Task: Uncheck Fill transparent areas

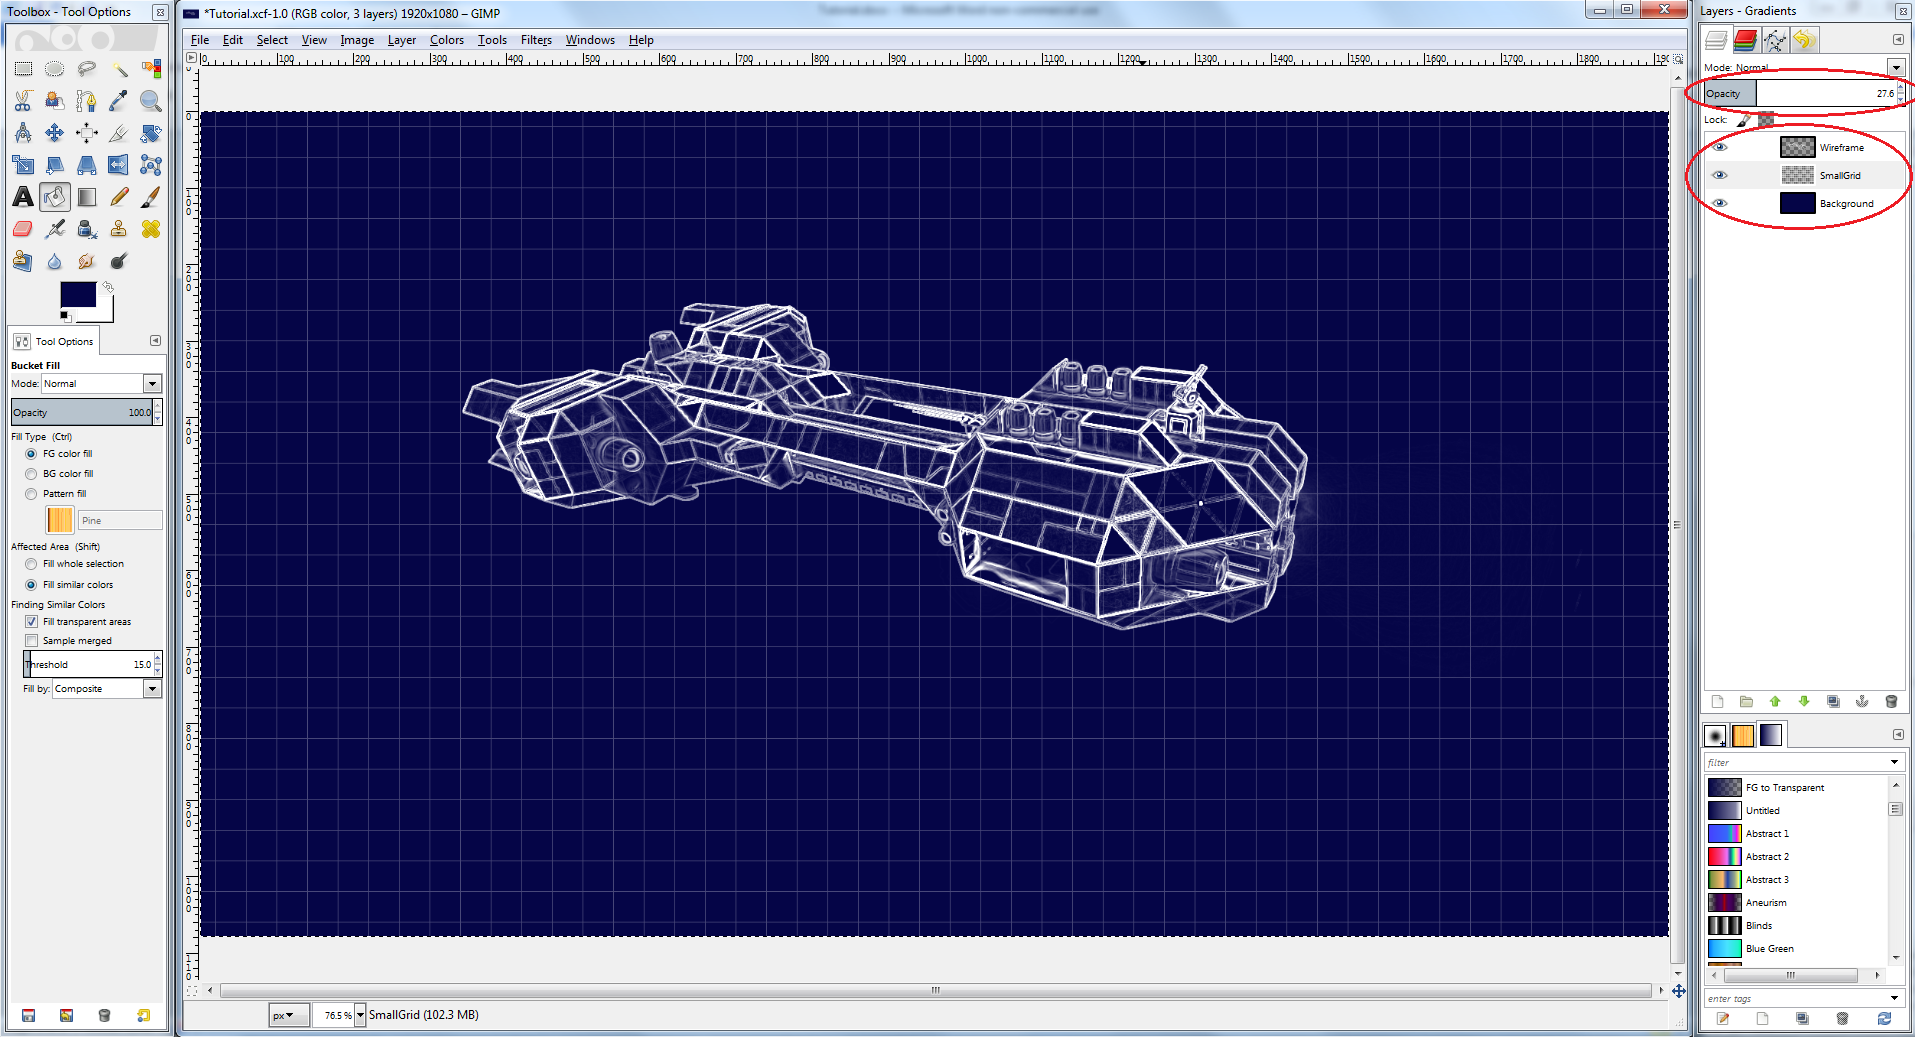Action: tap(31, 622)
